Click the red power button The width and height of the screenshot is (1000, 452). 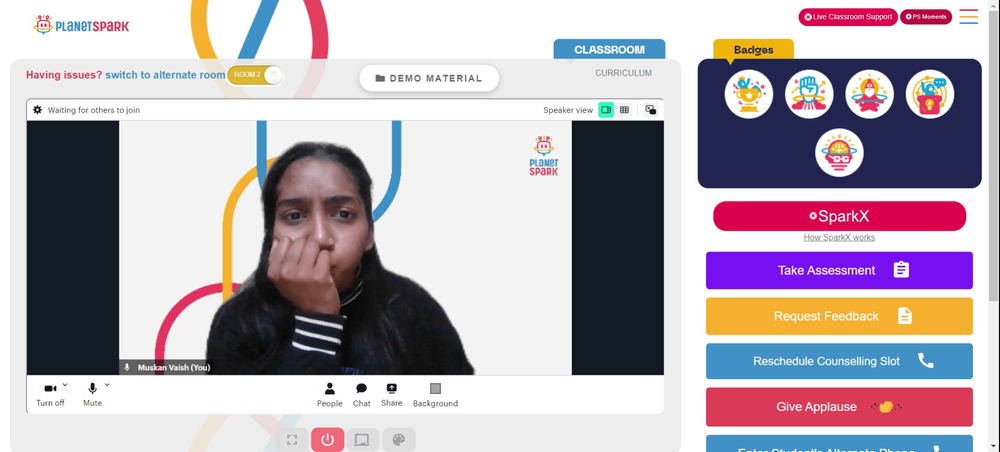click(328, 440)
